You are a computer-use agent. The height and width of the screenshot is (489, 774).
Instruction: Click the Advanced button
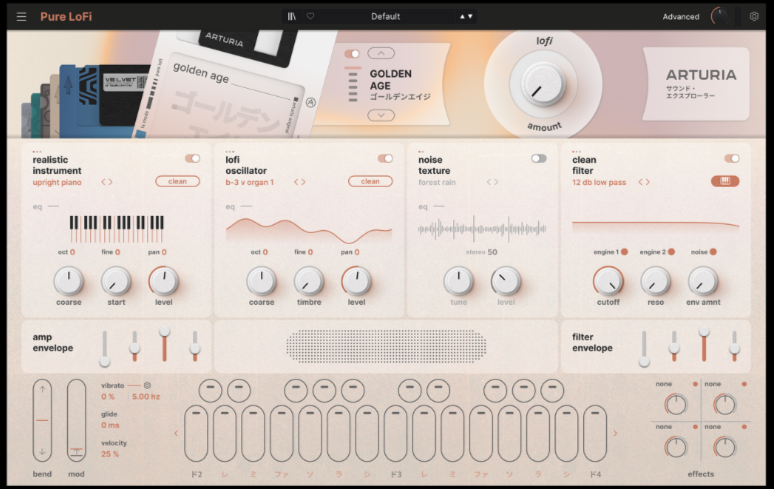pyautogui.click(x=681, y=17)
